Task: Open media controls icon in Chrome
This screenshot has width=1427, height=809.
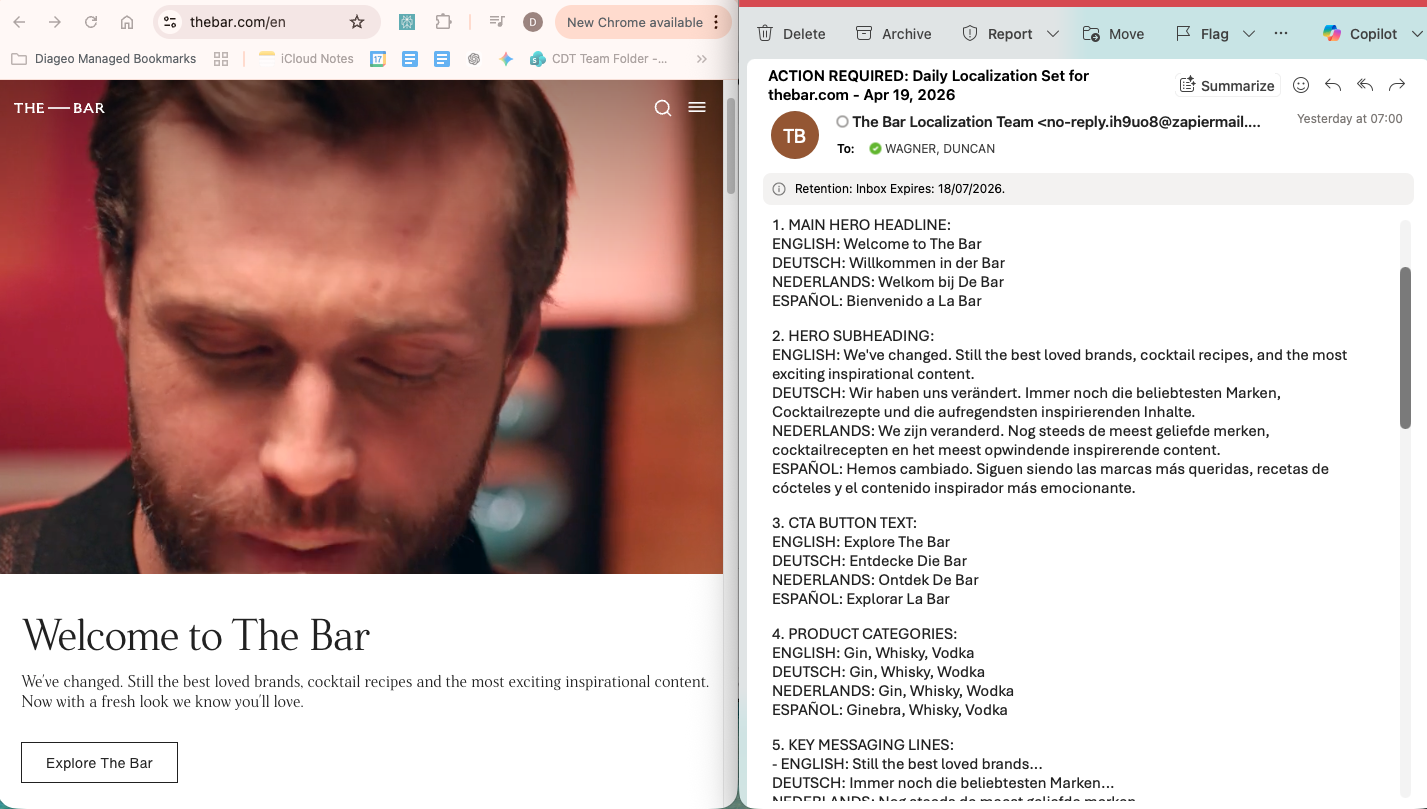Action: [x=497, y=22]
